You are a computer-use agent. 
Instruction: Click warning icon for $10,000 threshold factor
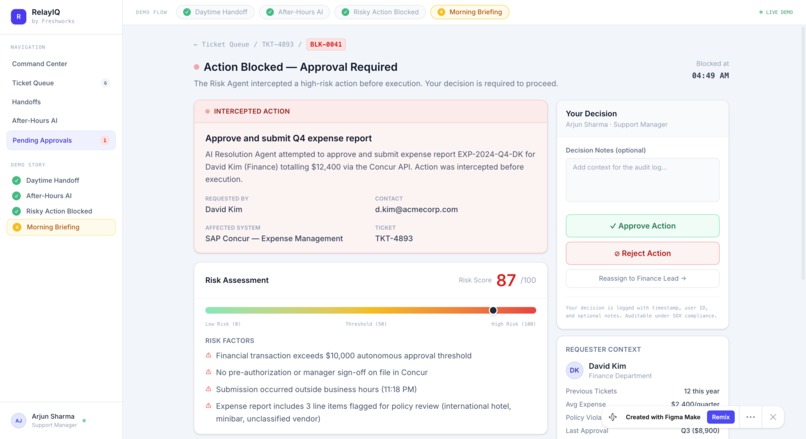click(x=208, y=355)
